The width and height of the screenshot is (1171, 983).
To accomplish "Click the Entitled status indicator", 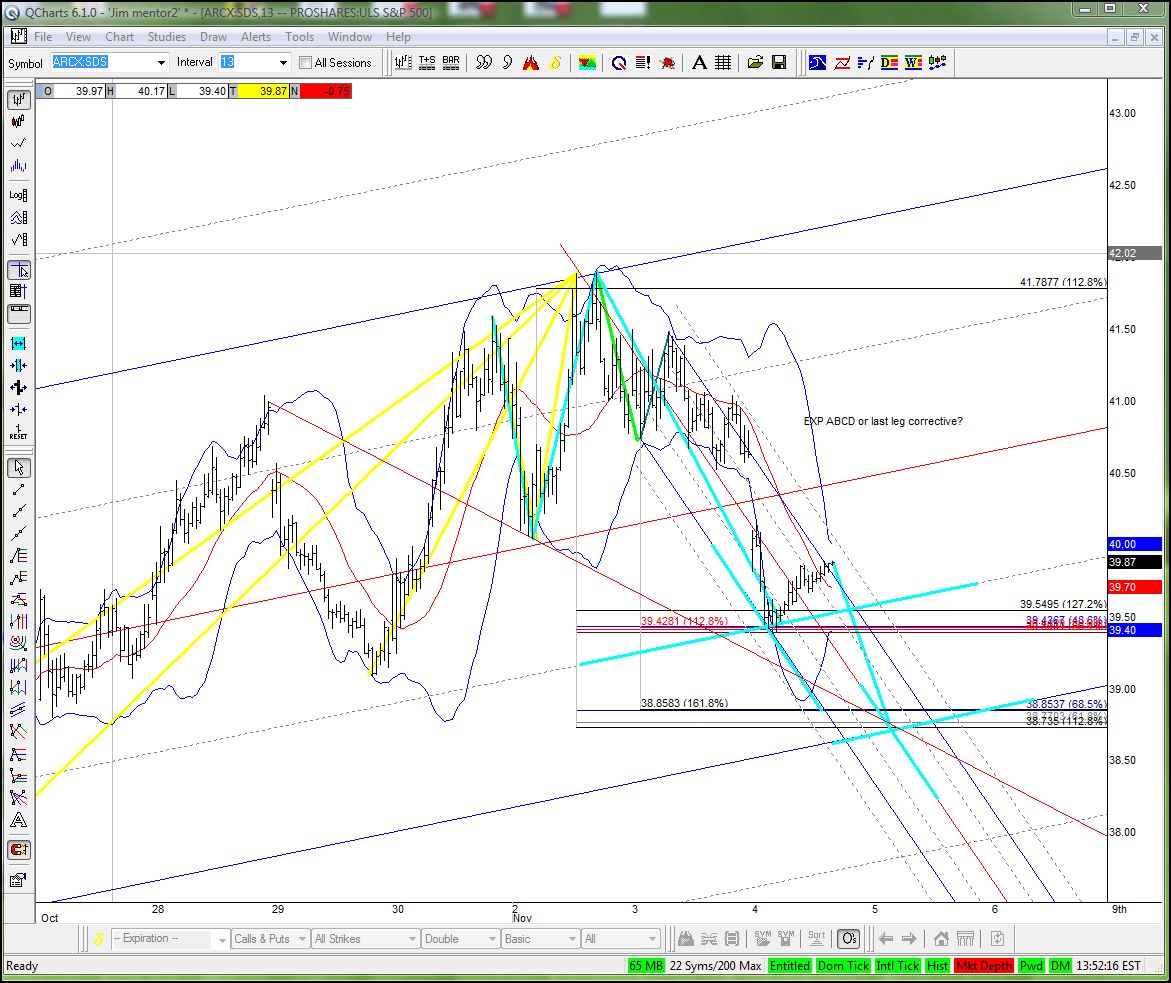I will (x=789, y=966).
